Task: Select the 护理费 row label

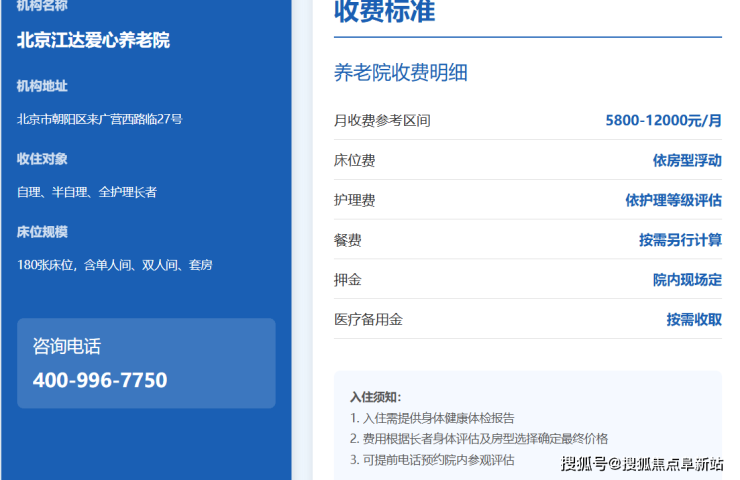Action: pyautogui.click(x=354, y=200)
